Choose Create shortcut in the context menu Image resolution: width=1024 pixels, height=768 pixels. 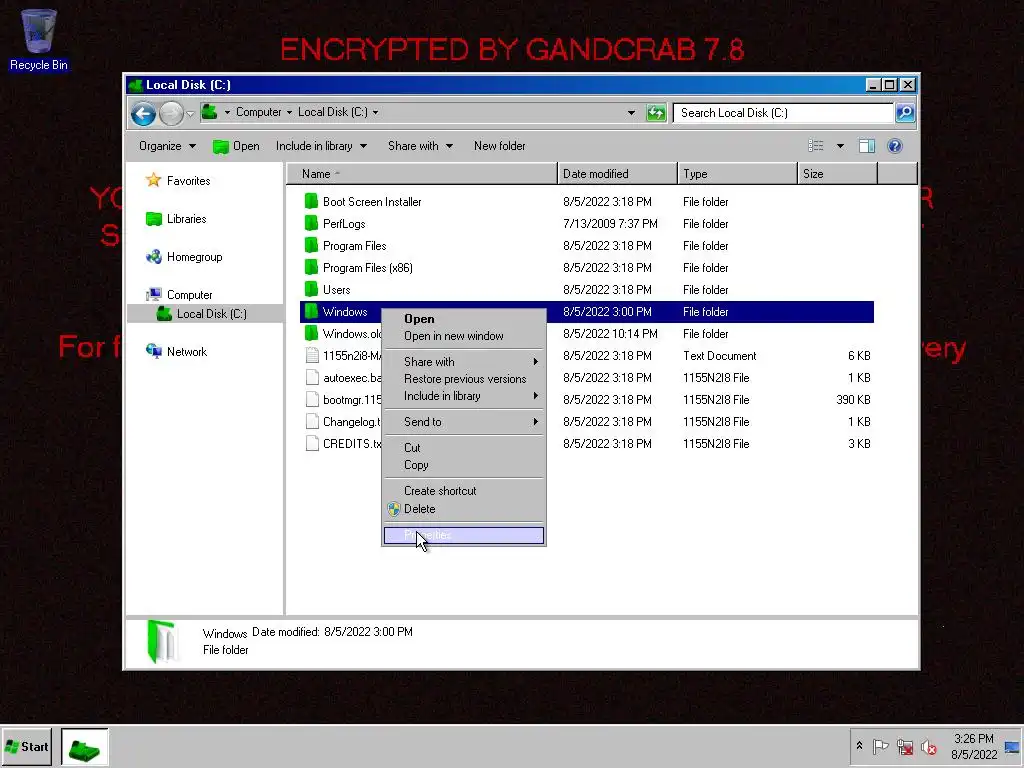pyautogui.click(x=464, y=490)
